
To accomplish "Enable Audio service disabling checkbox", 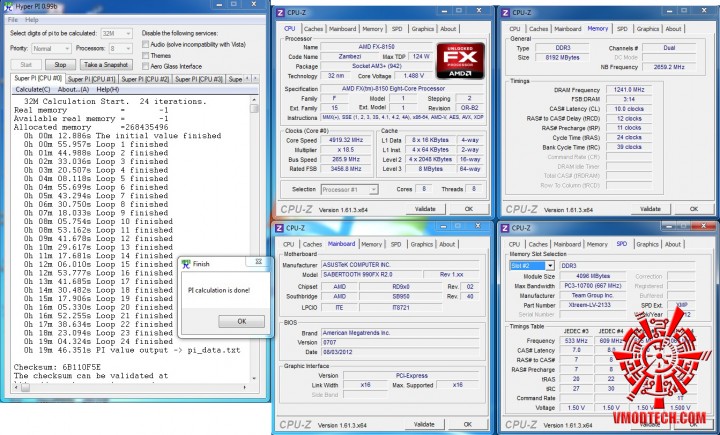I will pos(146,45).
